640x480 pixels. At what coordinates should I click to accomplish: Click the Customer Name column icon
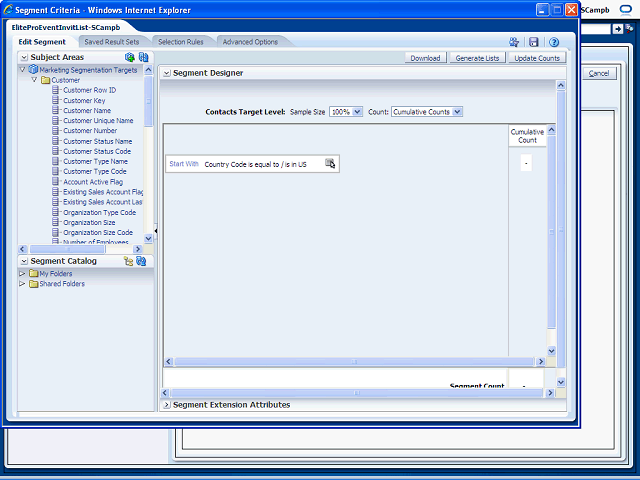coord(56,110)
